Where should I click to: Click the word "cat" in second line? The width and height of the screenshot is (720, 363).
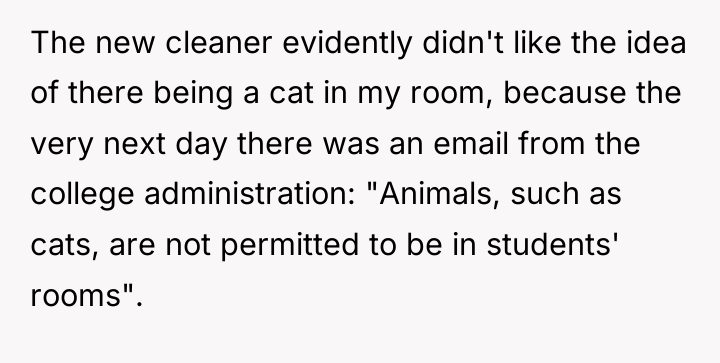click(291, 93)
